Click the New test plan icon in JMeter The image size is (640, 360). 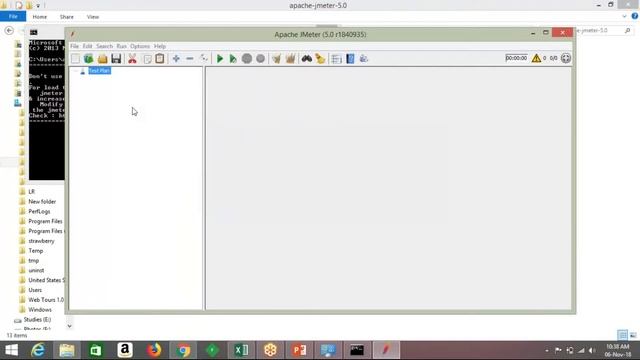[x=75, y=58]
